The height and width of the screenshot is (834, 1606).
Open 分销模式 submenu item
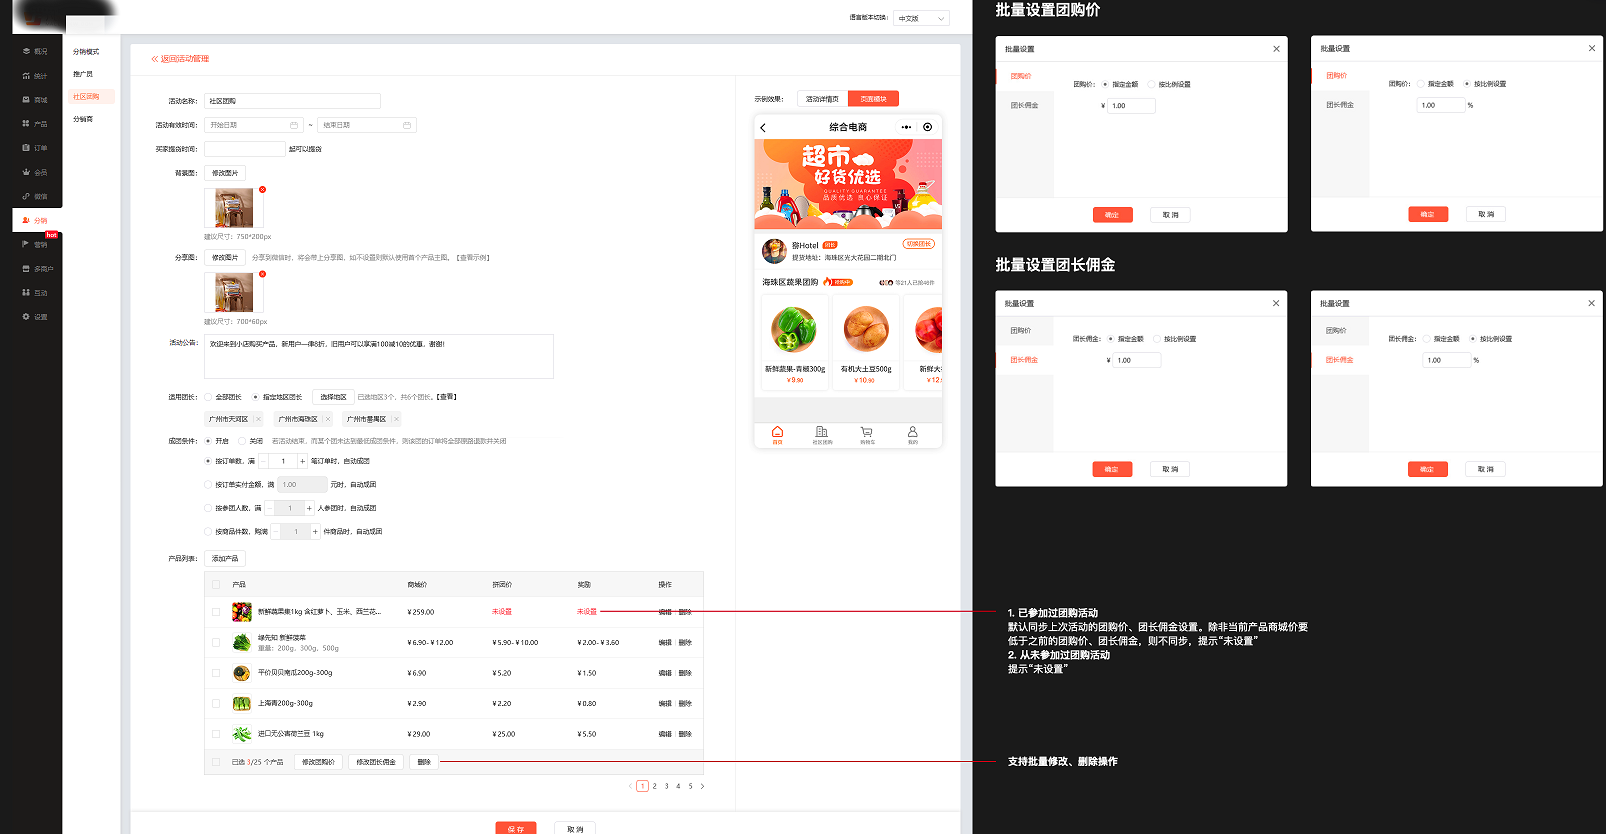point(86,51)
